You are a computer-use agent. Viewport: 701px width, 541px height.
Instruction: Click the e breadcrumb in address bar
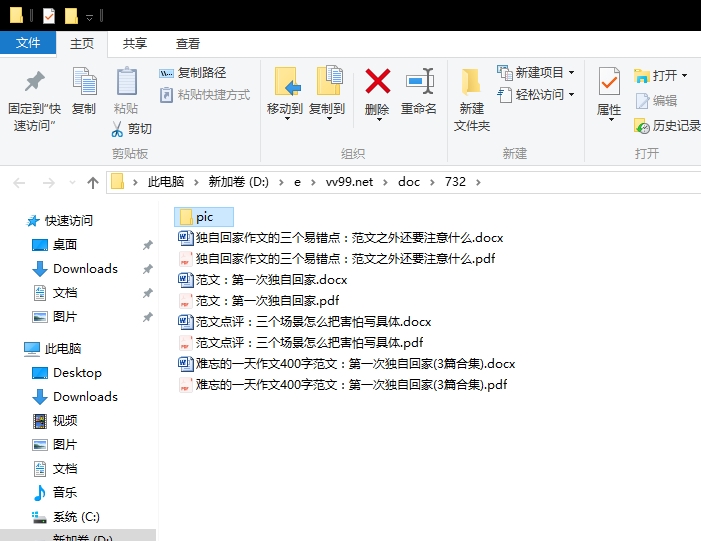click(x=297, y=182)
